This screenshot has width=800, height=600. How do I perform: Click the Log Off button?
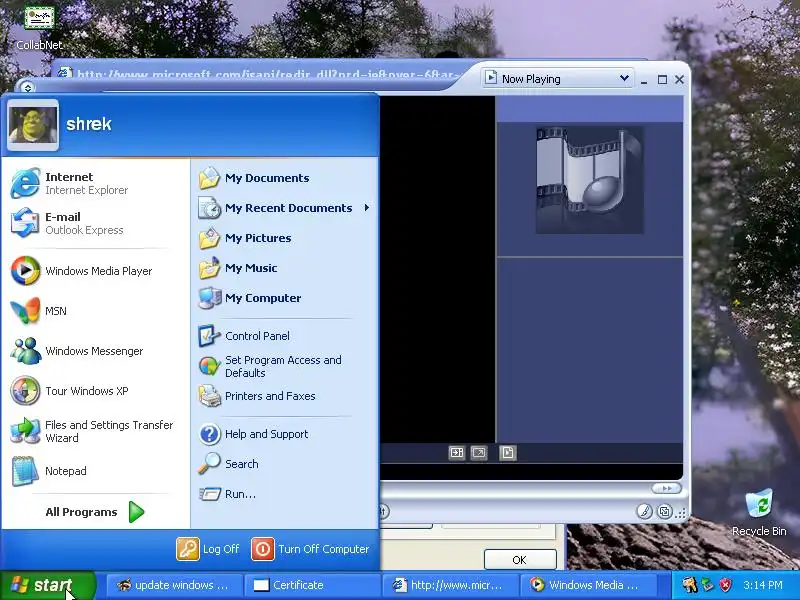click(208, 549)
